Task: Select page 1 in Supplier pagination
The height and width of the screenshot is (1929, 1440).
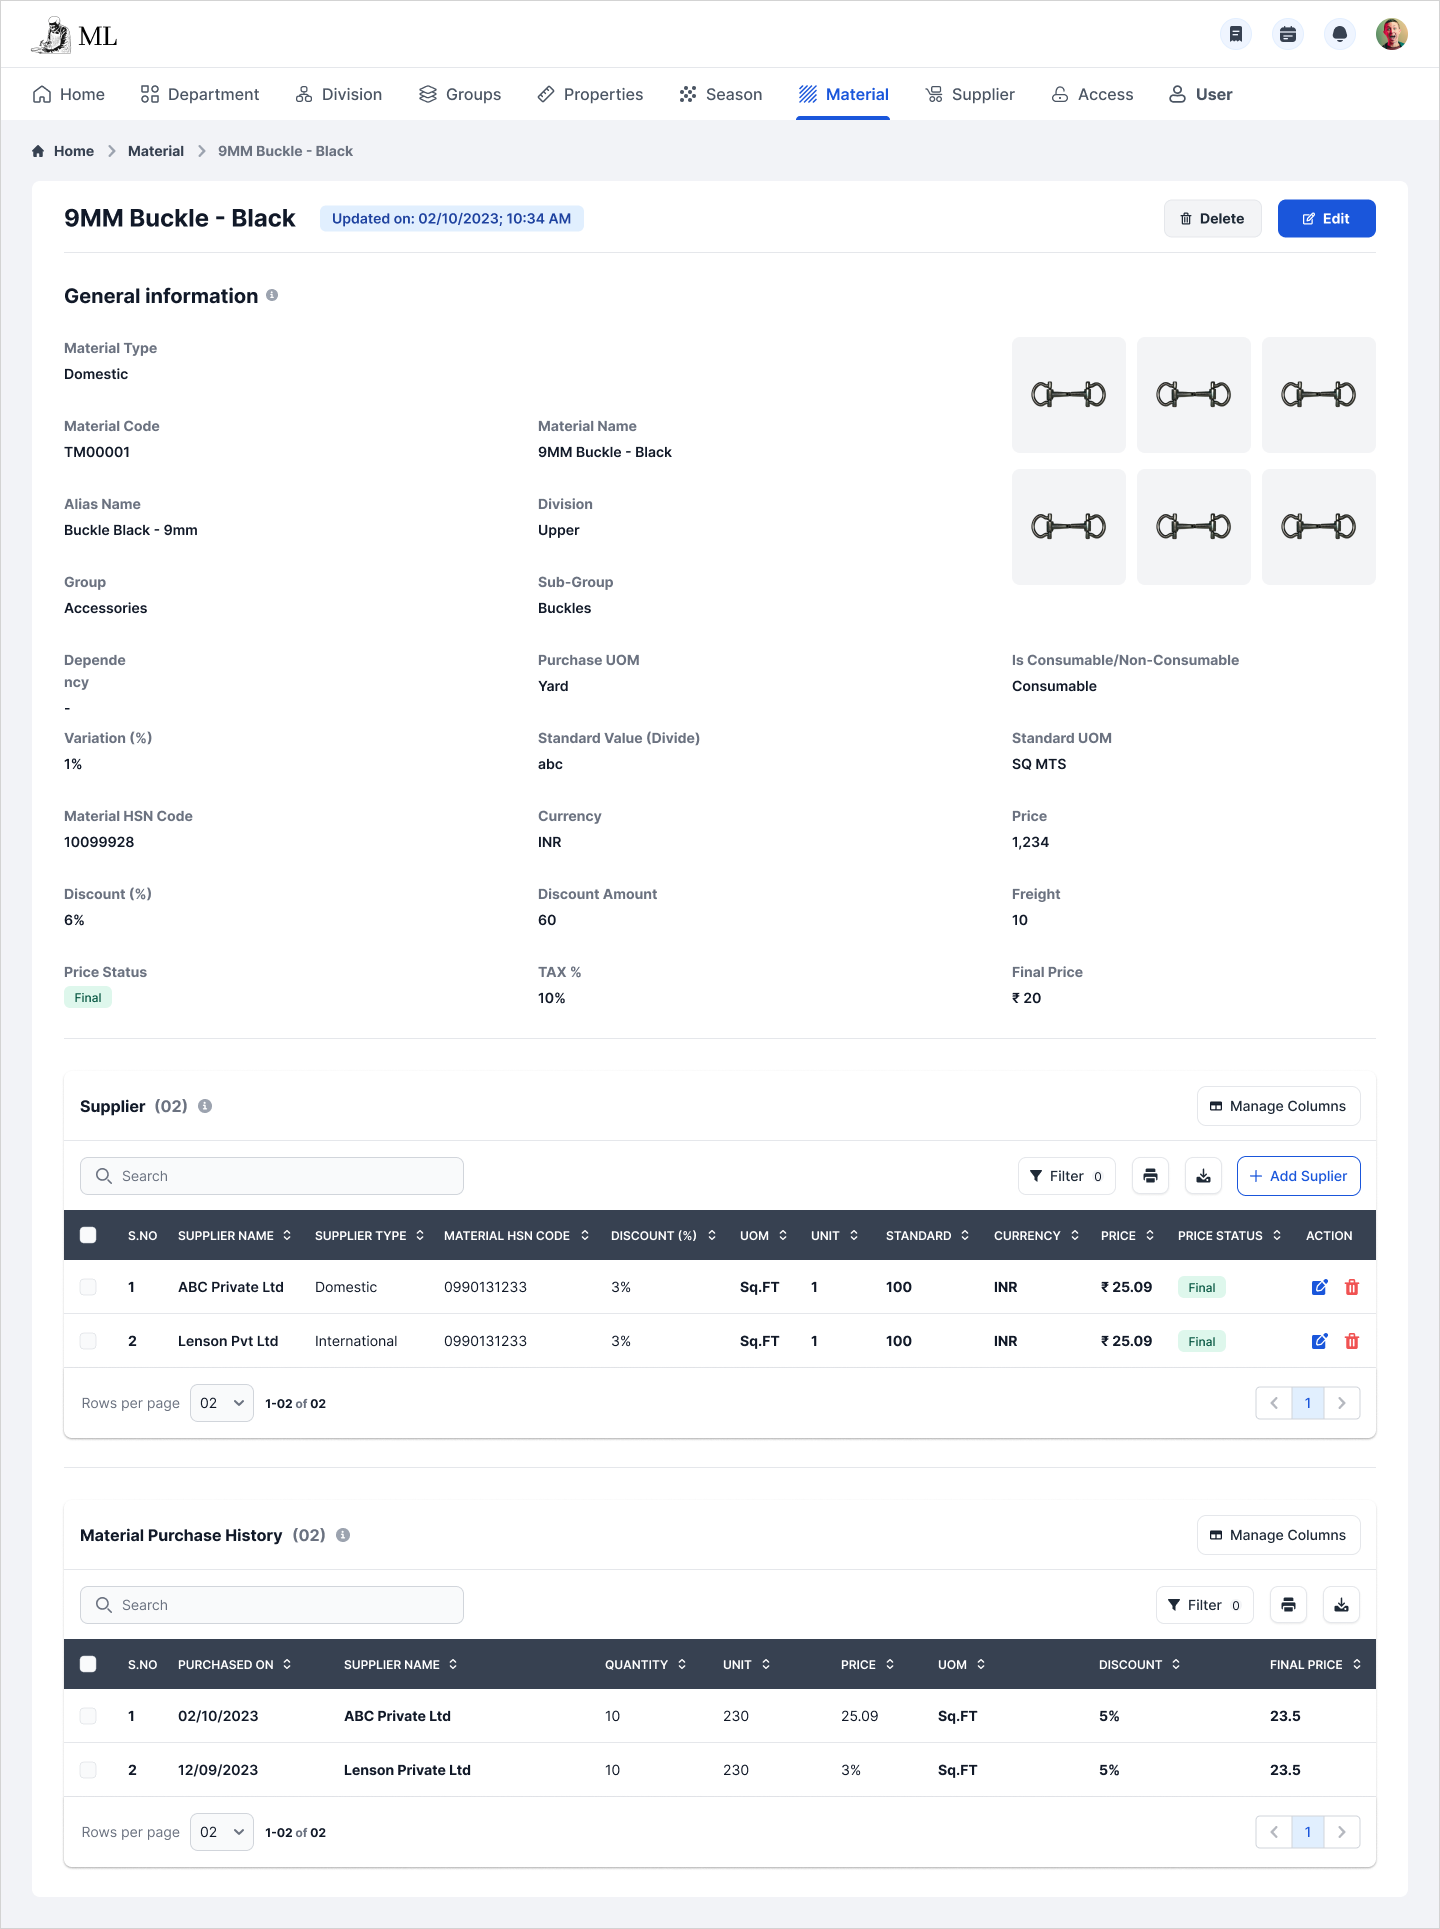Action: pos(1308,1403)
